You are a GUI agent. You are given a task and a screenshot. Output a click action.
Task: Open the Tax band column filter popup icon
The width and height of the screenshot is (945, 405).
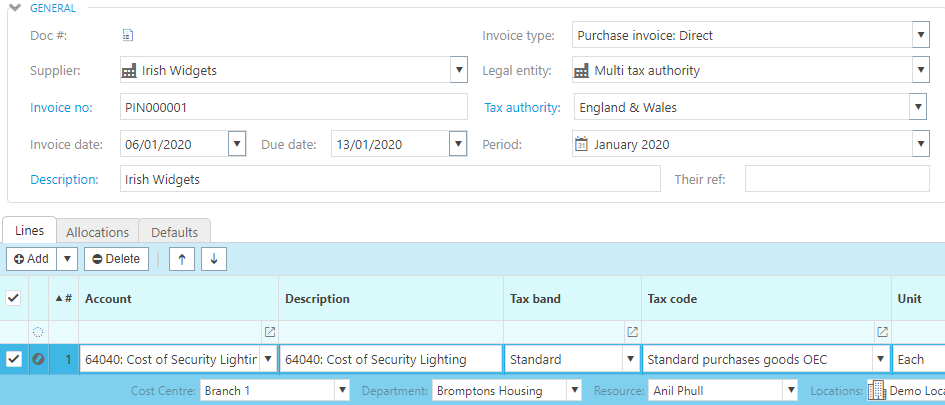pos(632,331)
